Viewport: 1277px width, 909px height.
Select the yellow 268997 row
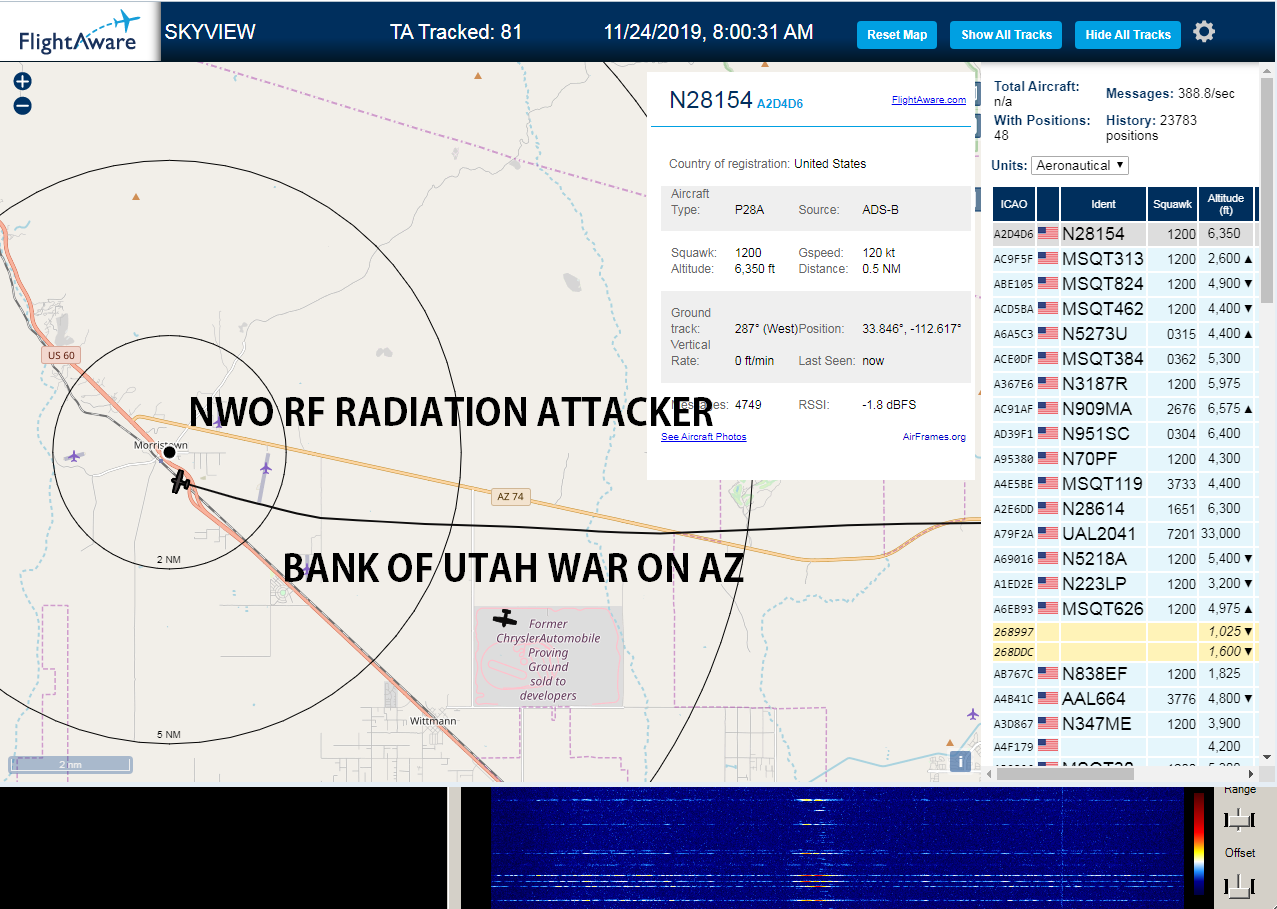pyautogui.click(x=1124, y=632)
